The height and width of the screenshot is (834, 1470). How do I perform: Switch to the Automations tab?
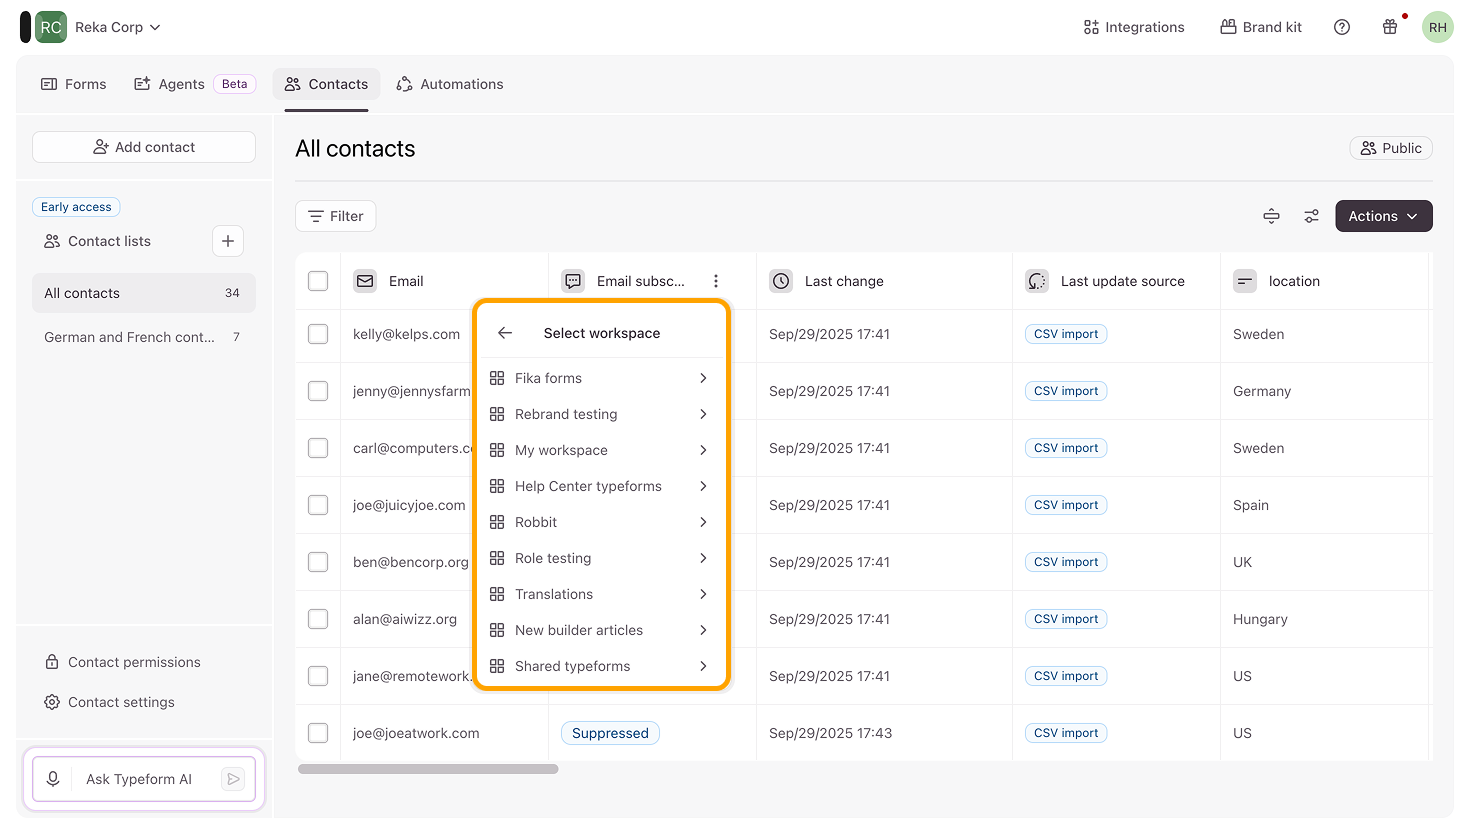(x=450, y=84)
